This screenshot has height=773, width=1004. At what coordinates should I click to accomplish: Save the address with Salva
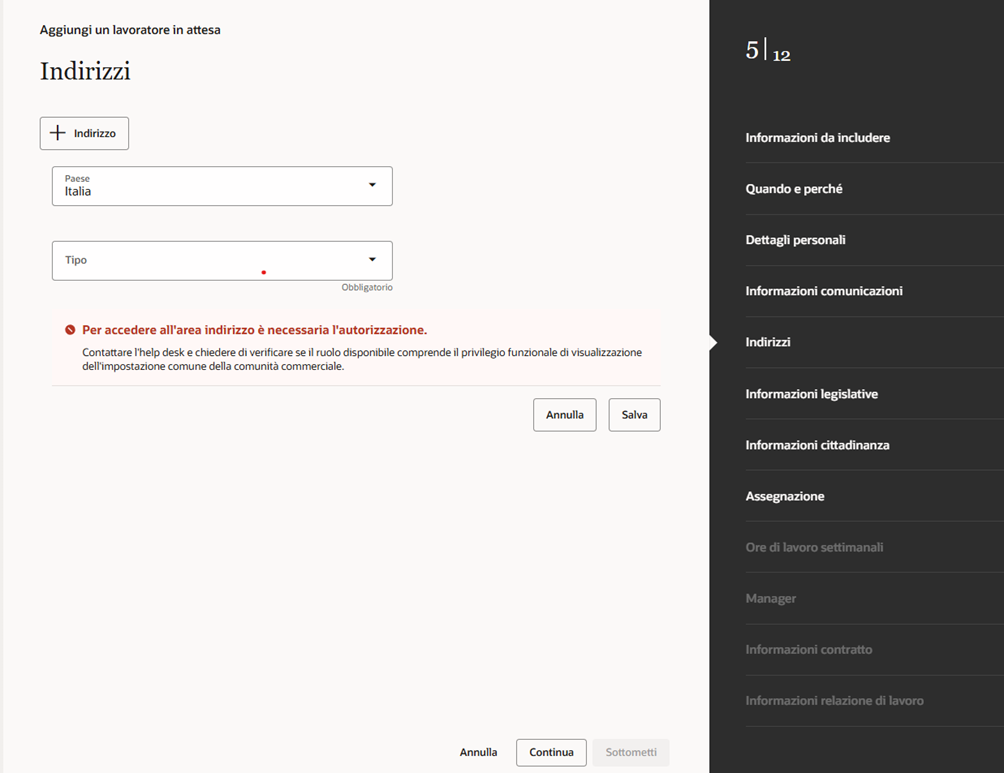[635, 414]
